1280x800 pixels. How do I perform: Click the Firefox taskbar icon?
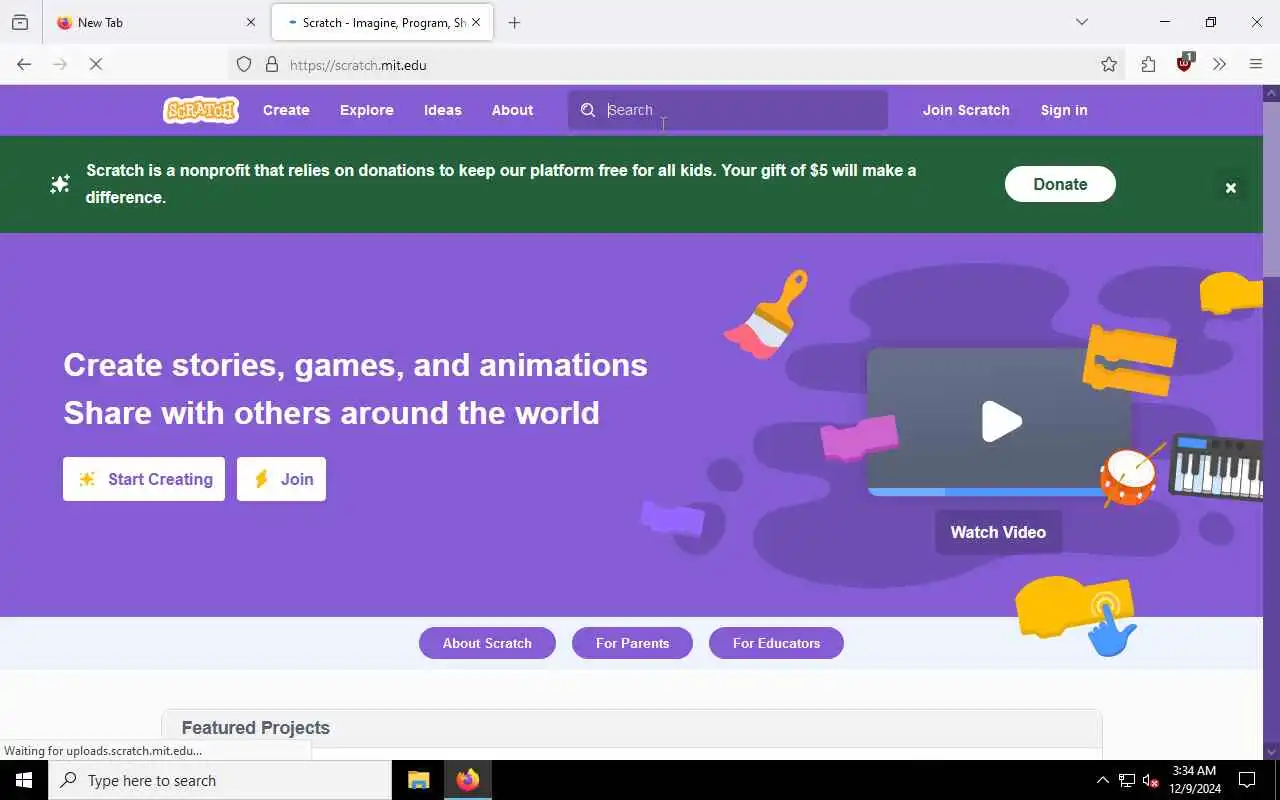(x=467, y=780)
